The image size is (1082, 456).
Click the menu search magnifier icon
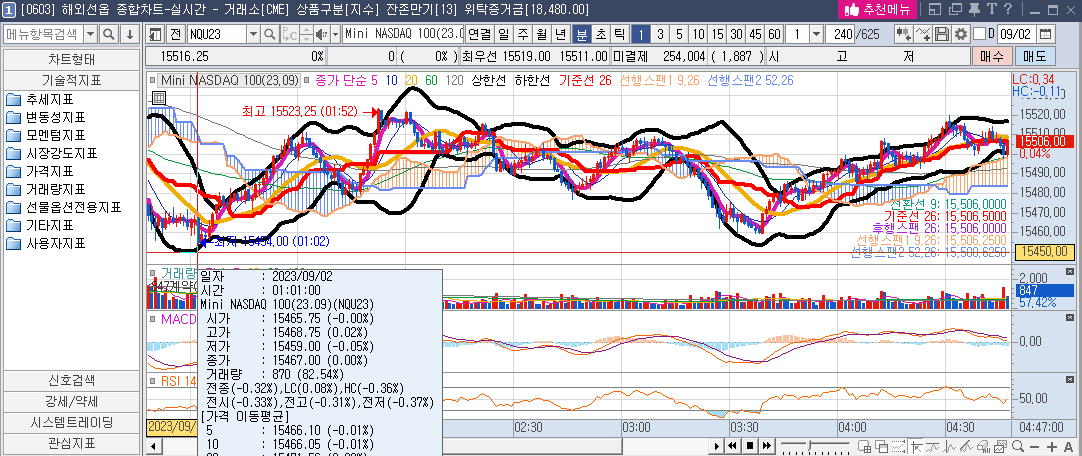(x=109, y=34)
